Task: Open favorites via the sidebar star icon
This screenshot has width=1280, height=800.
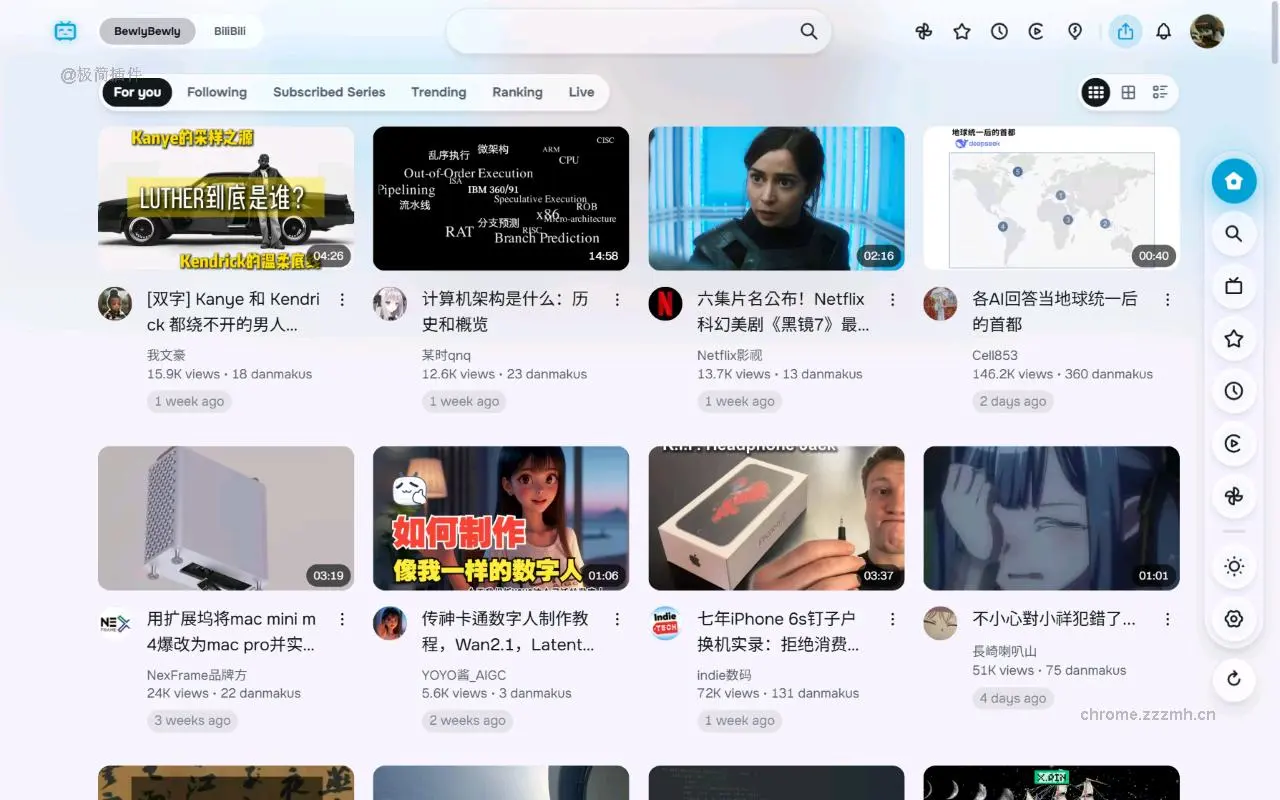Action: coord(1233,338)
